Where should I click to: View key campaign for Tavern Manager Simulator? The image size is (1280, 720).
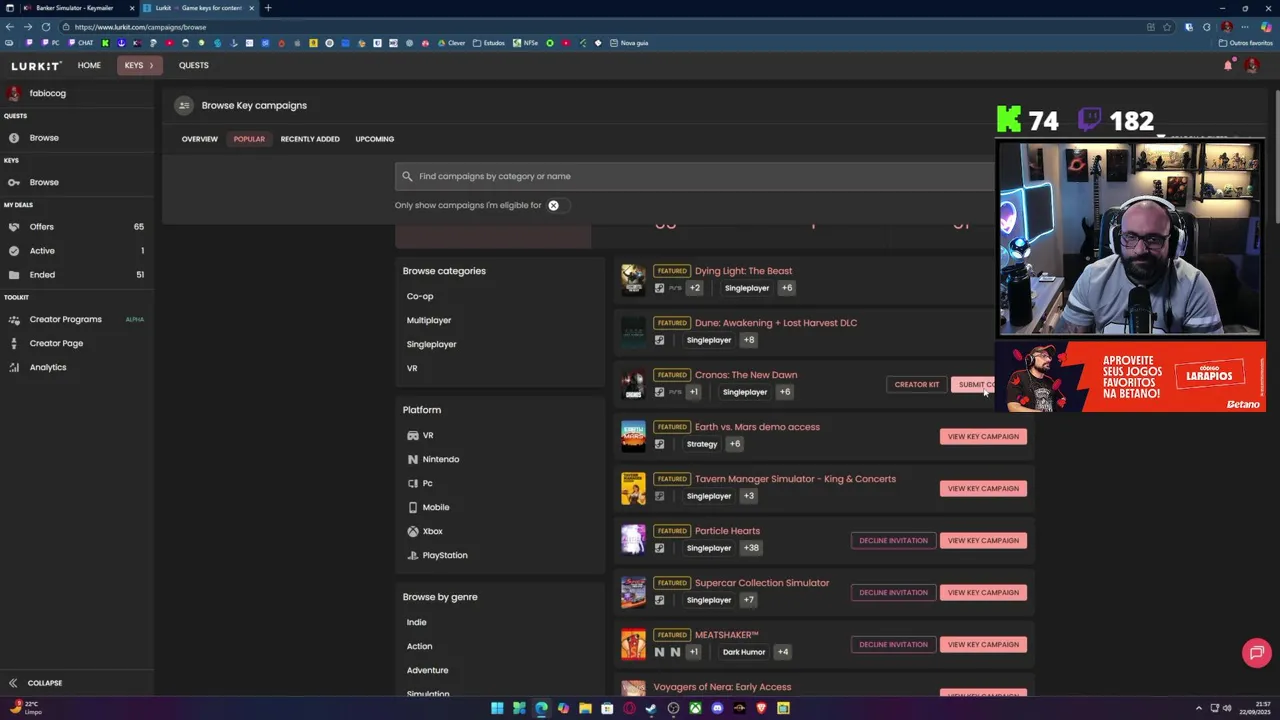[x=983, y=488]
